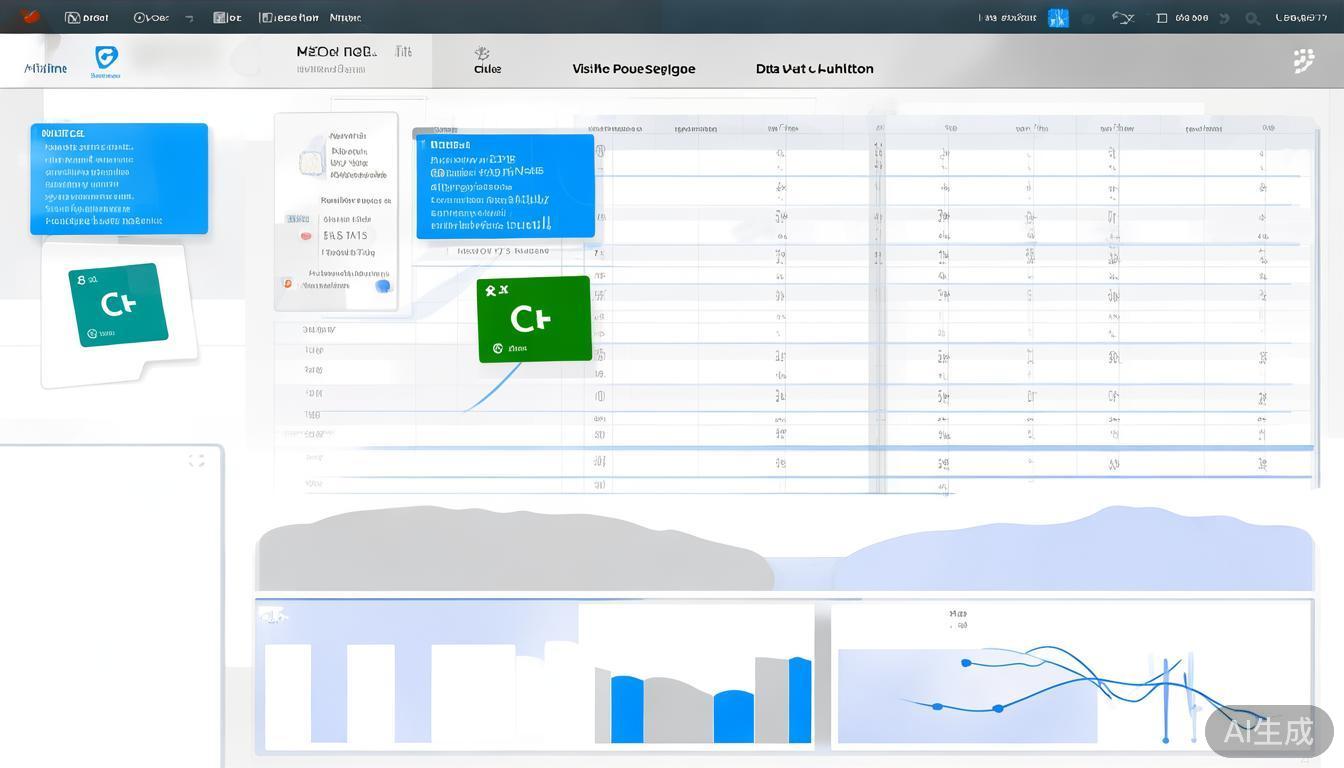Viewport: 1344px width, 768px height.
Task: Toggle the blue round switch in popup panel
Action: click(x=382, y=286)
